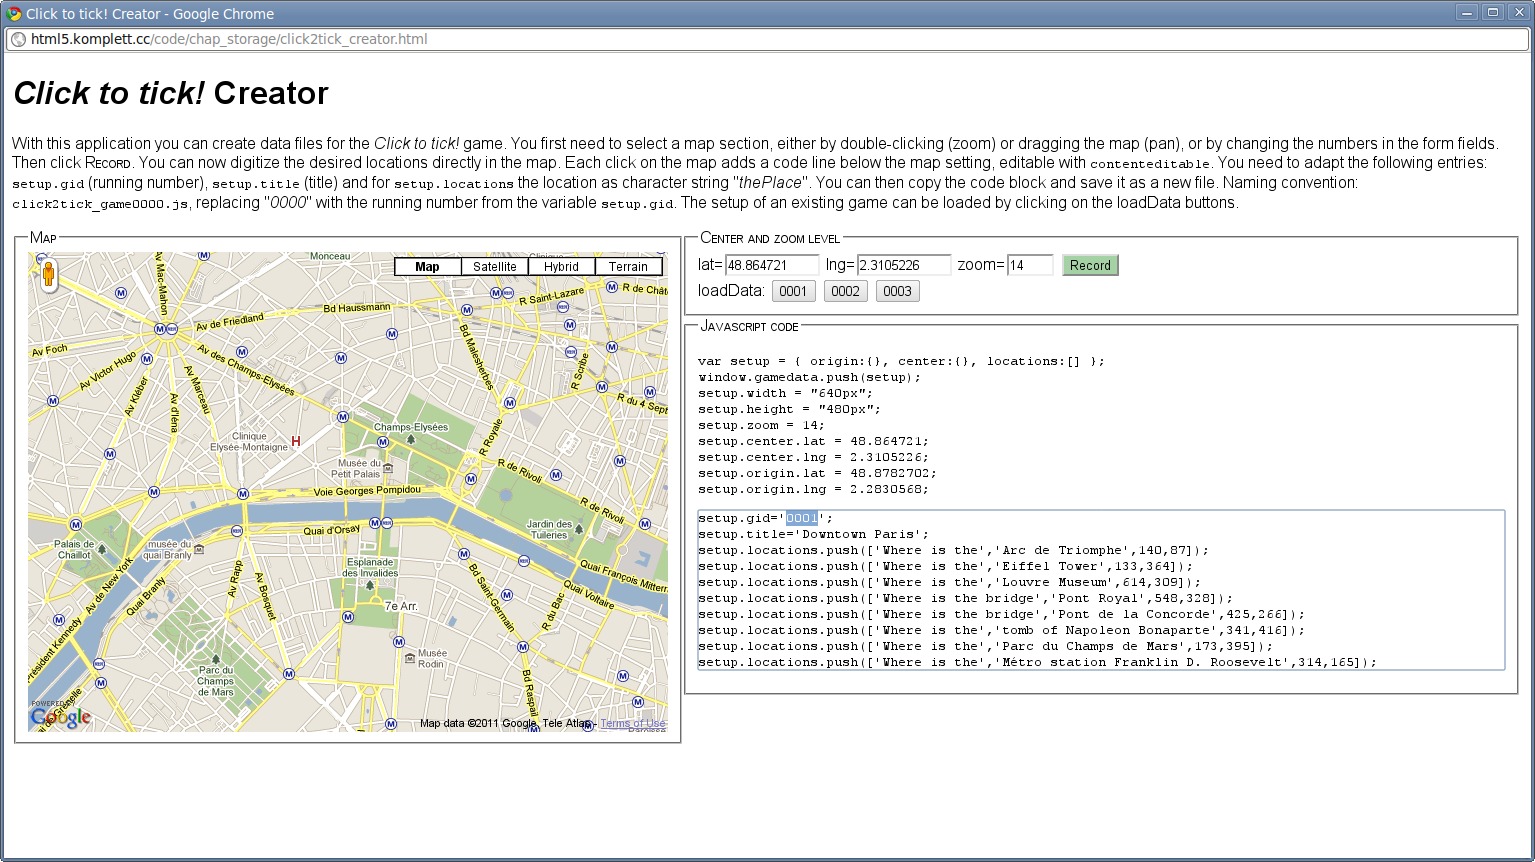Screen dimensions: 1535x862
Task: Click the musée du quai Branly icon
Action: click(x=199, y=548)
